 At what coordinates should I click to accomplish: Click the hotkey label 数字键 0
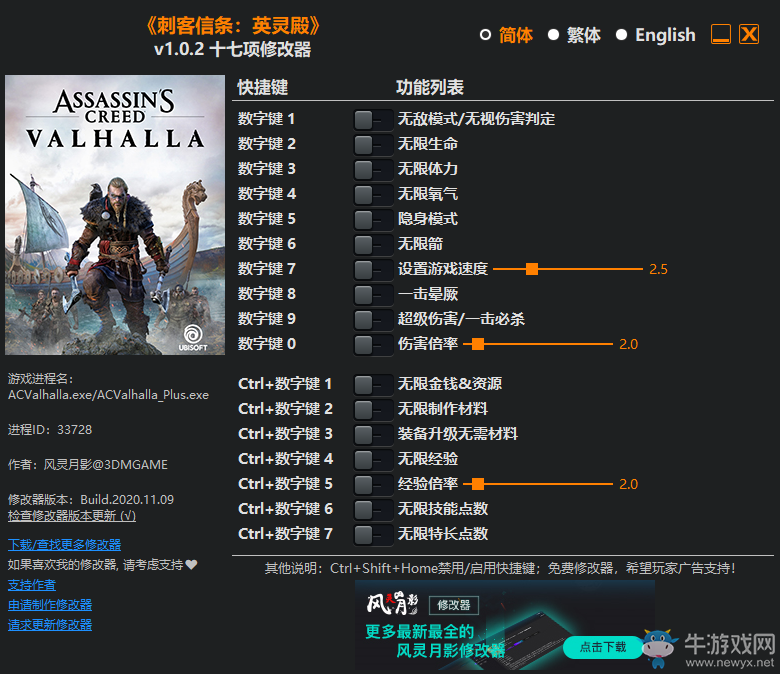[x=266, y=344]
